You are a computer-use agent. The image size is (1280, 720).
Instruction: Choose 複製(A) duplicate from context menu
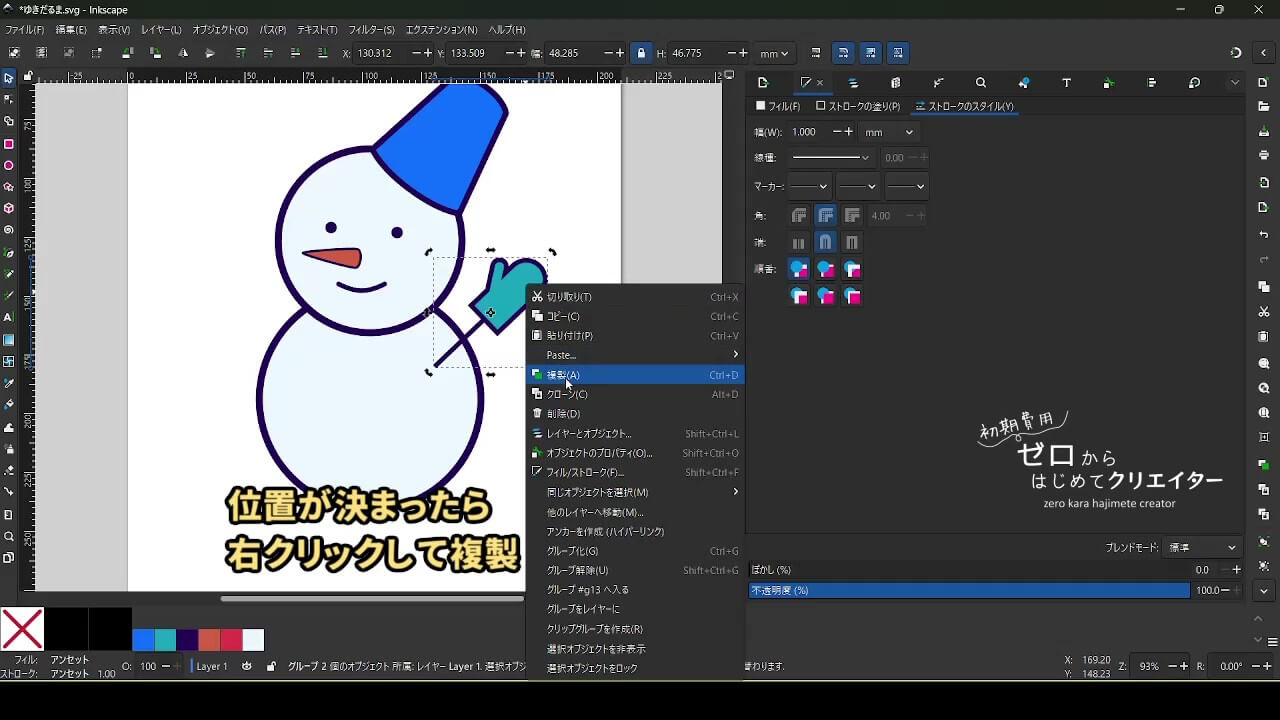pos(563,375)
